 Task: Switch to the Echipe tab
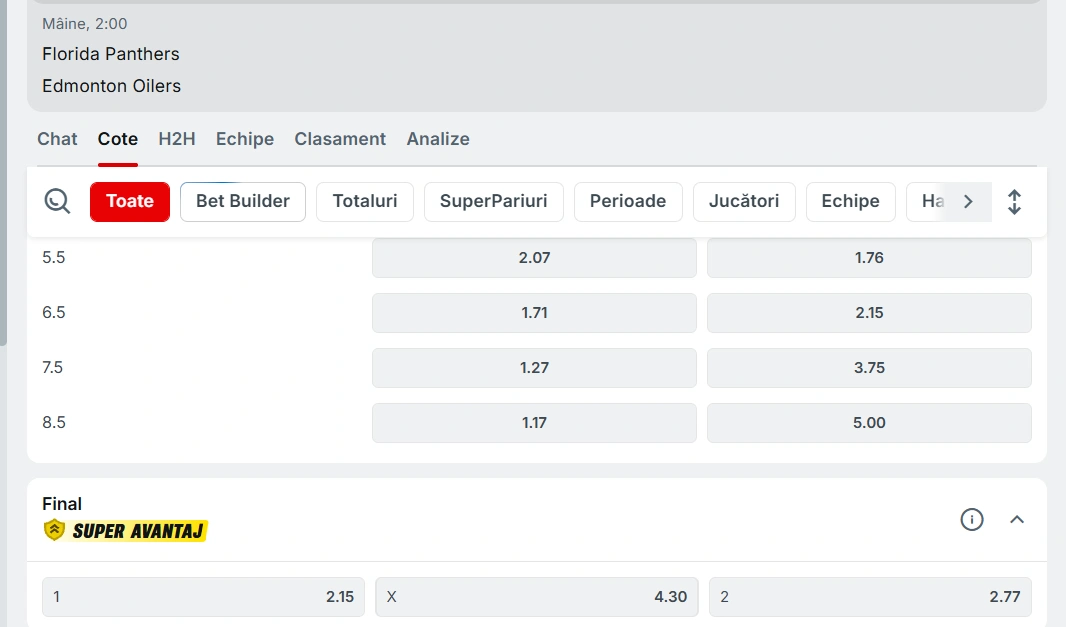click(245, 139)
